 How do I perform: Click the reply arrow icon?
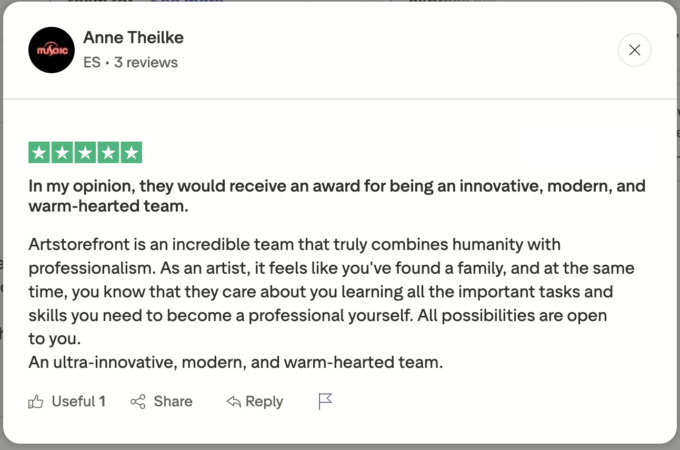[233, 401]
